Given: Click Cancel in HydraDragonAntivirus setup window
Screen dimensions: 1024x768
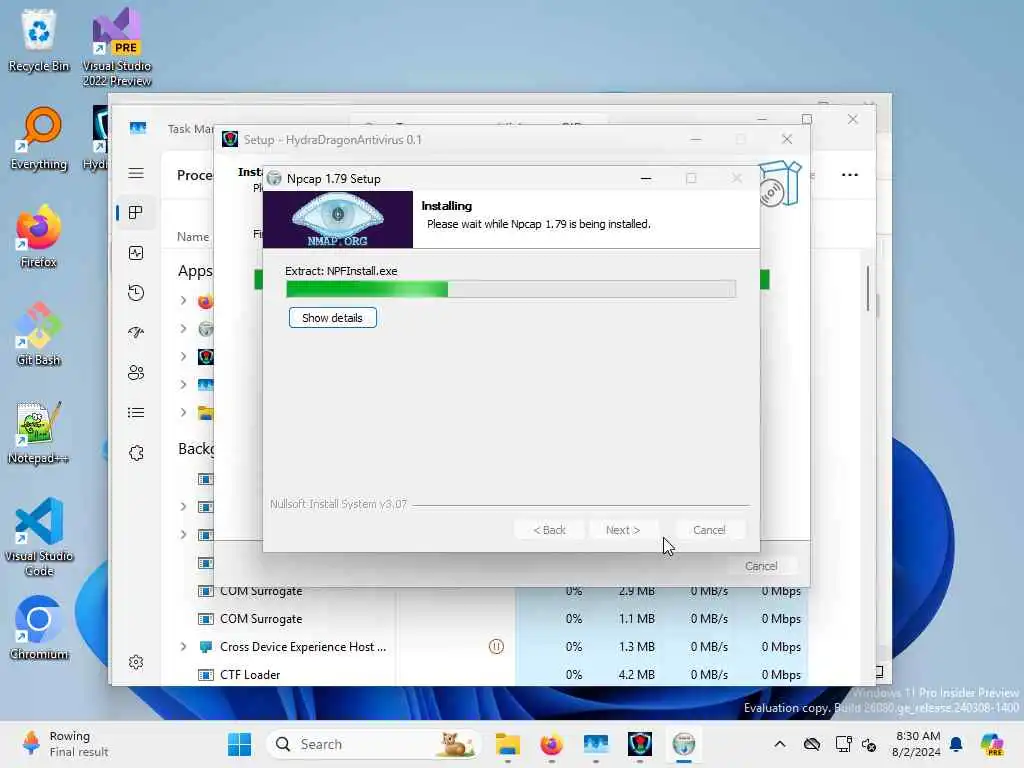Looking at the screenshot, I should 761,566.
